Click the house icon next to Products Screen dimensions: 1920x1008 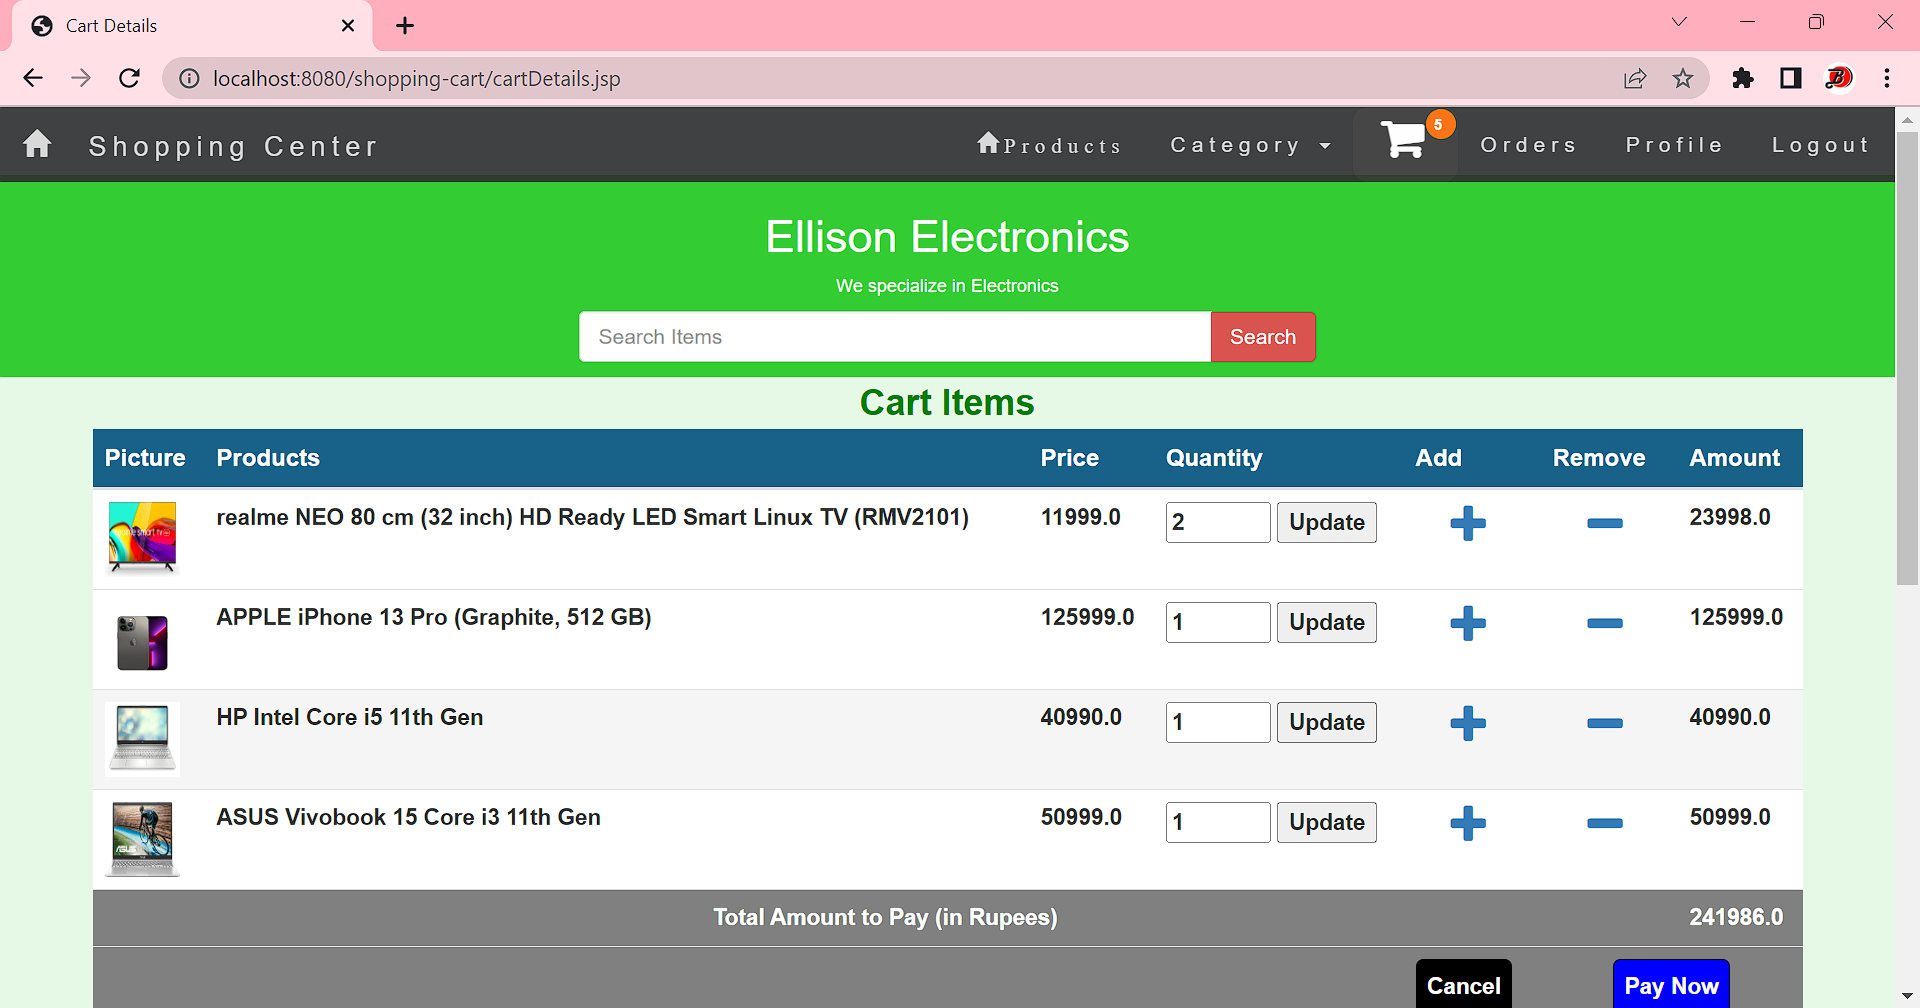coord(988,143)
